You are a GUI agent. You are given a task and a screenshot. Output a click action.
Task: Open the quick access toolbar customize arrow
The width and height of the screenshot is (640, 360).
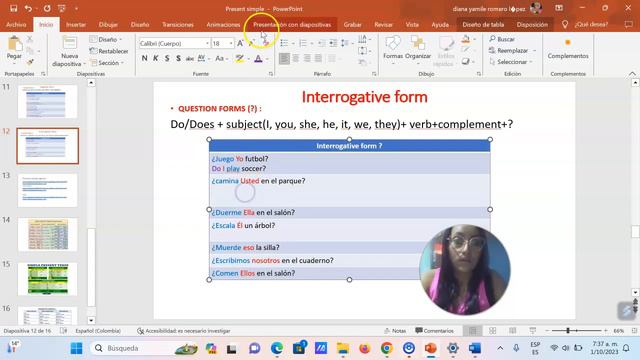tap(76, 8)
